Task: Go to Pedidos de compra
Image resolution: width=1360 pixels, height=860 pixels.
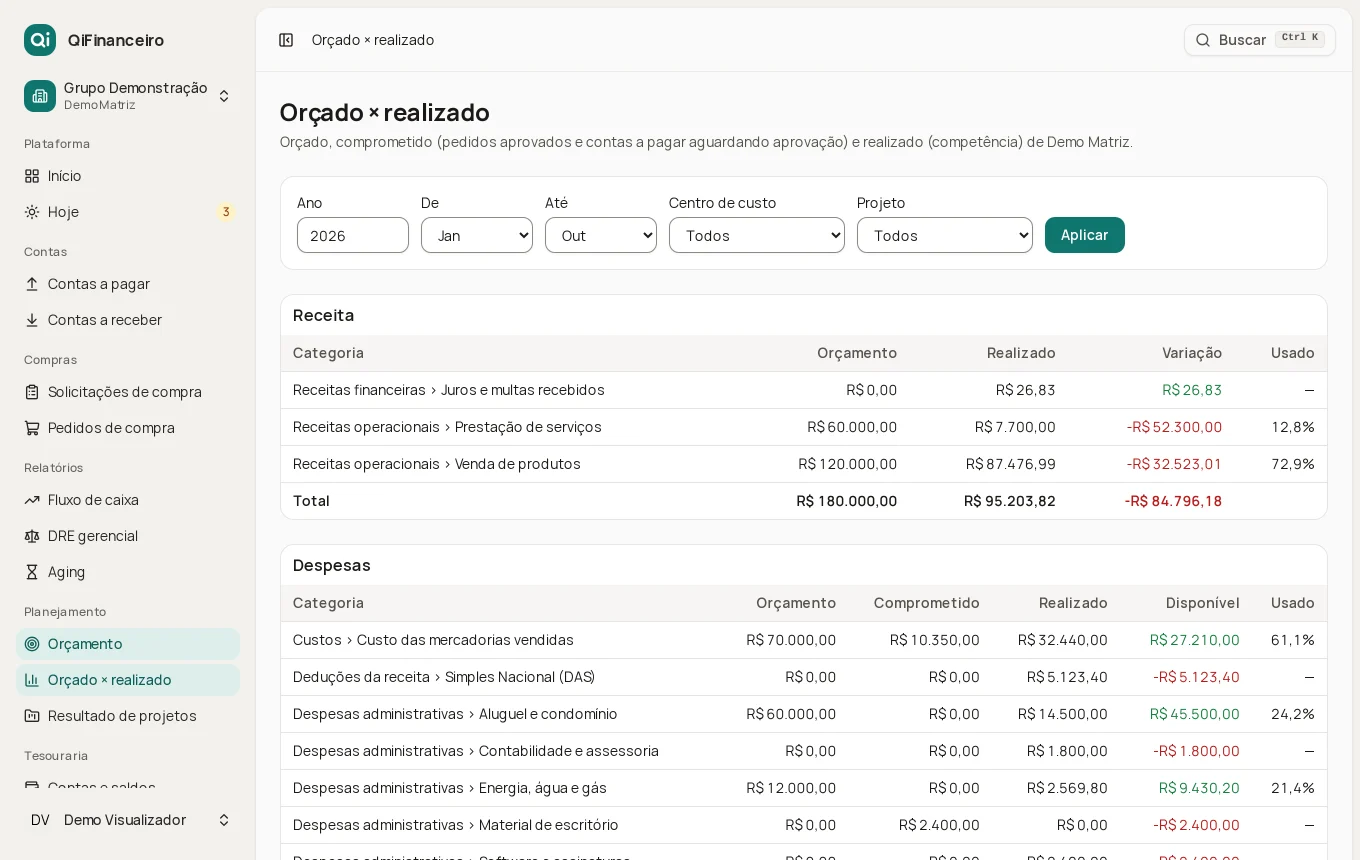Action: coord(128,428)
